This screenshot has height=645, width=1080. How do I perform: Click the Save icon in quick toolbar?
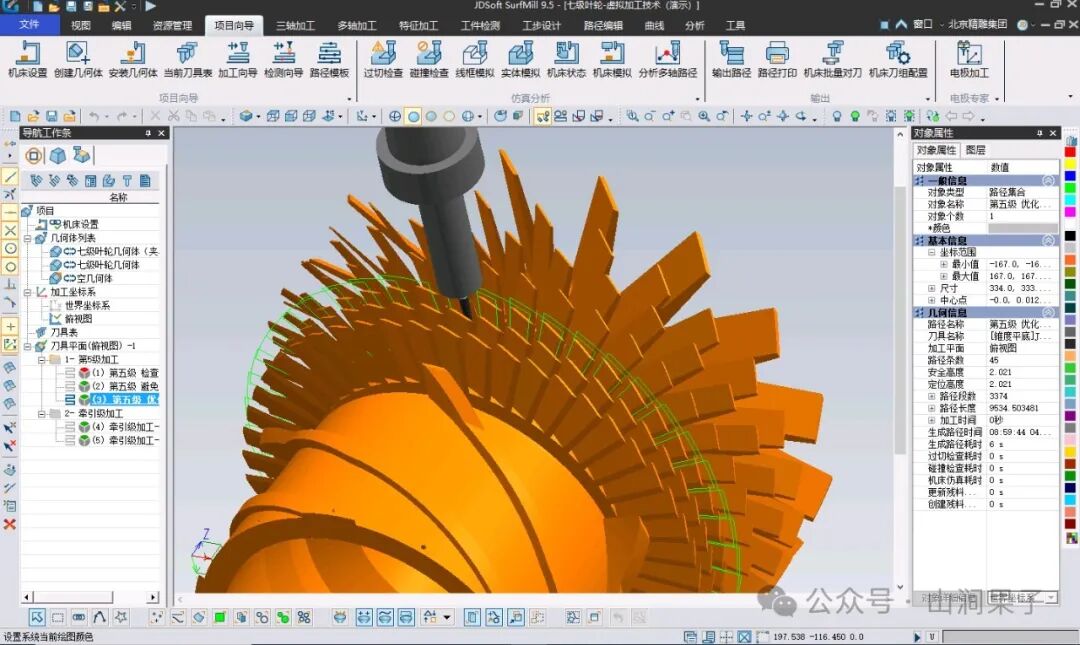71,6
